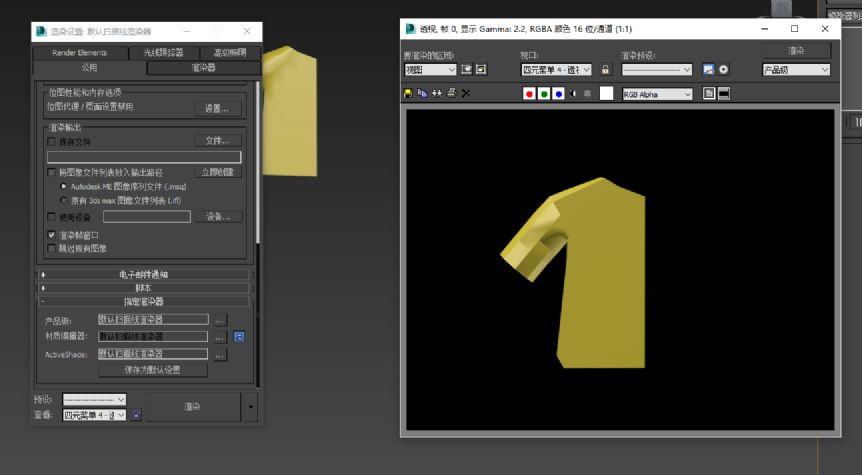
Task: Click the Environment and Effects dialog icon
Action: point(723,70)
